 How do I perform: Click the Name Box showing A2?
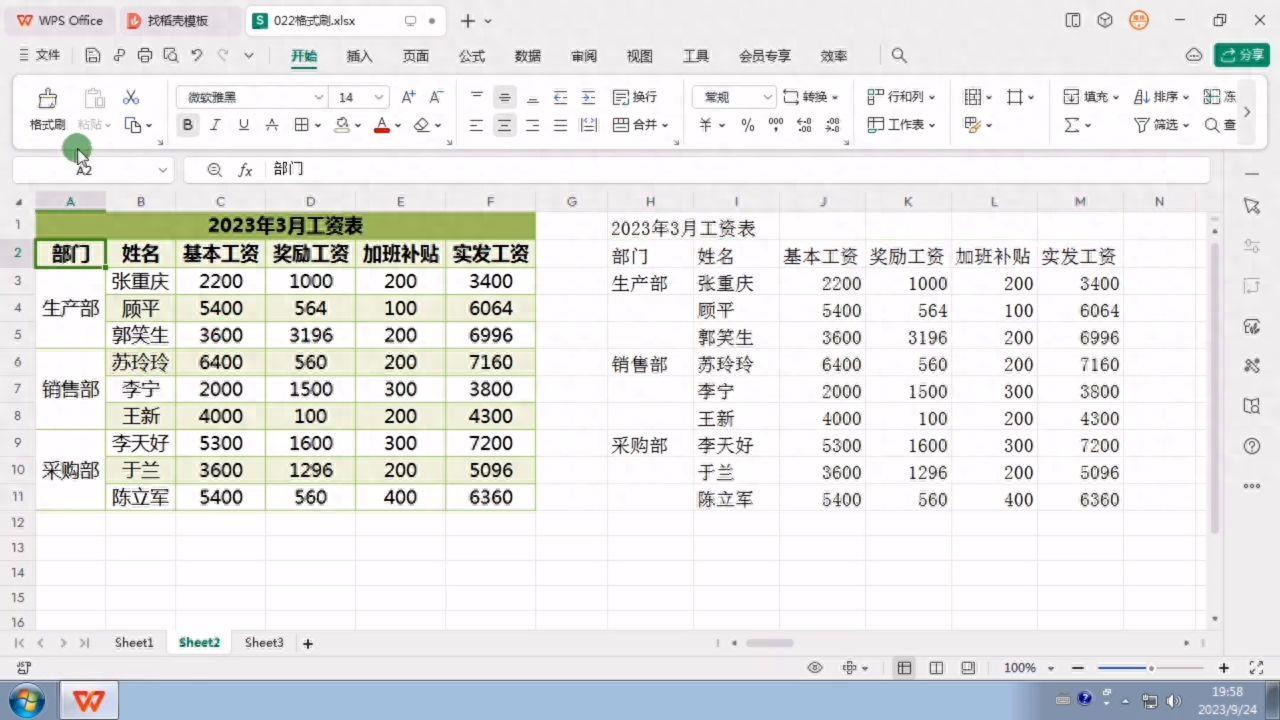click(x=92, y=170)
